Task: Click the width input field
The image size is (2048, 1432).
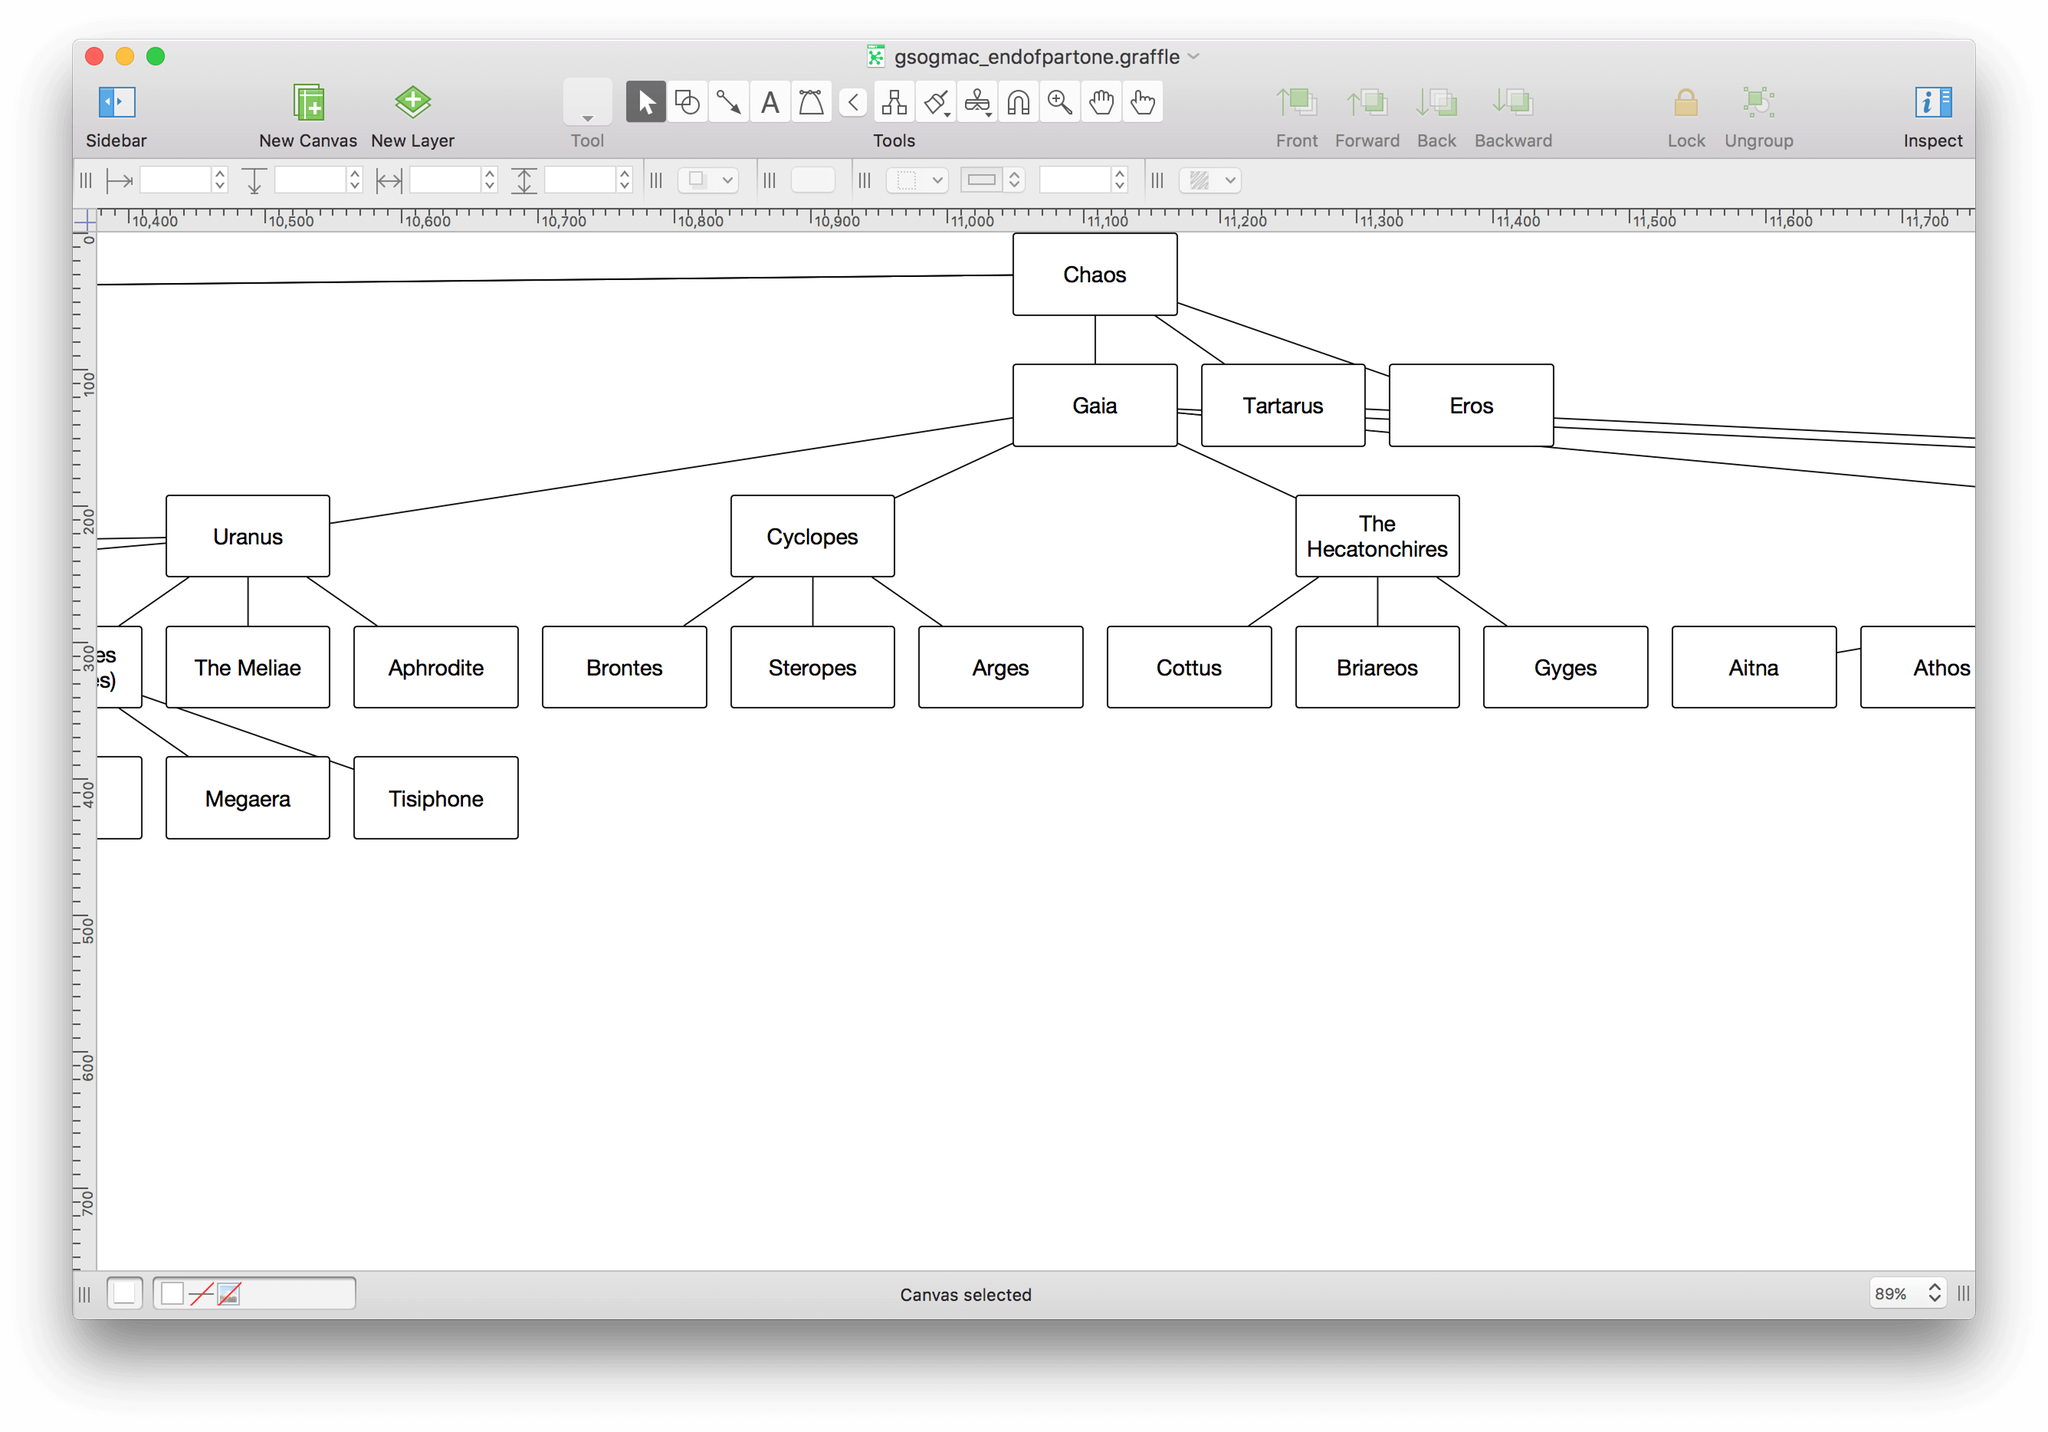Action: click(x=445, y=180)
